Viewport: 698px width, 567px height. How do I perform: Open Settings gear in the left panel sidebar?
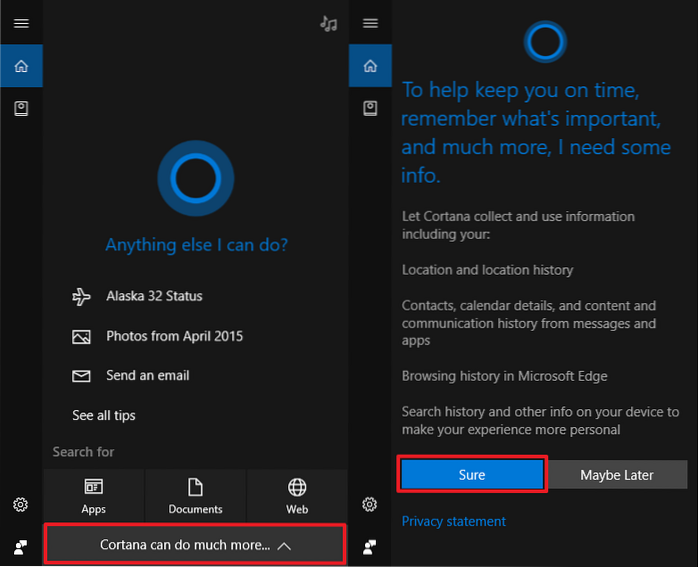(21, 505)
